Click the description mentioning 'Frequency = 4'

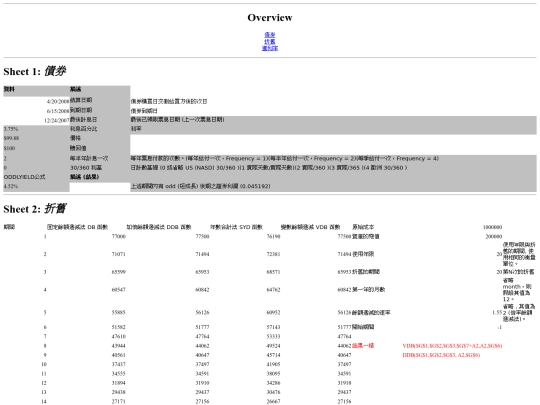pos(284,158)
